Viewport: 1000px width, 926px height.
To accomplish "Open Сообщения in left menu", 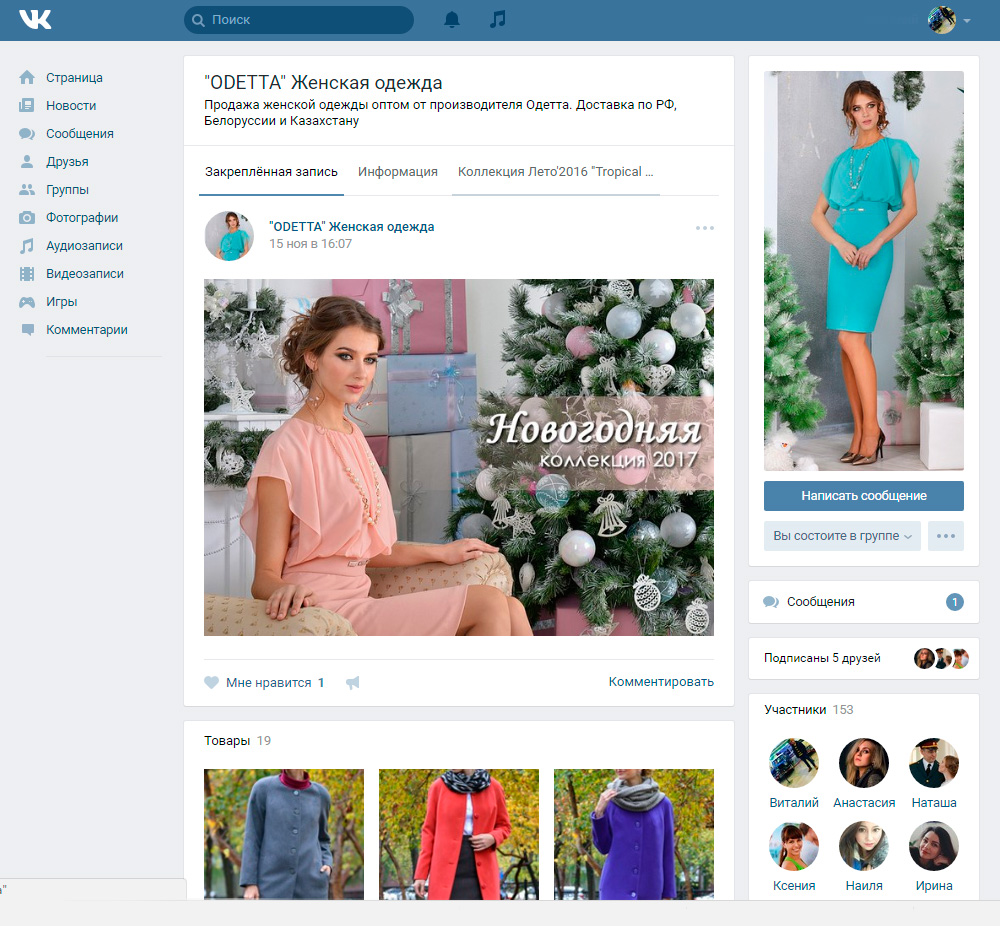I will (80, 134).
